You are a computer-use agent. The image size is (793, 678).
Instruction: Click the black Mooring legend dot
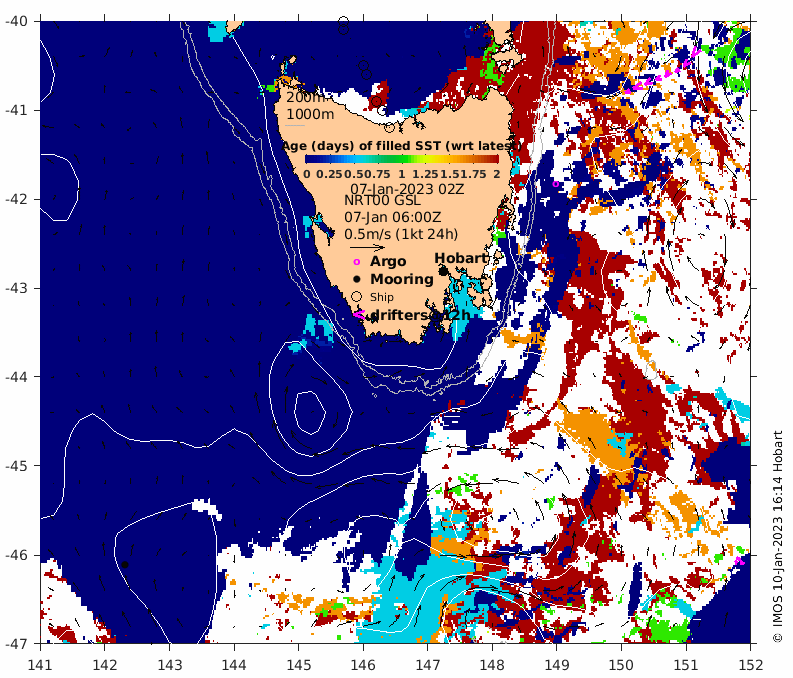(x=357, y=279)
